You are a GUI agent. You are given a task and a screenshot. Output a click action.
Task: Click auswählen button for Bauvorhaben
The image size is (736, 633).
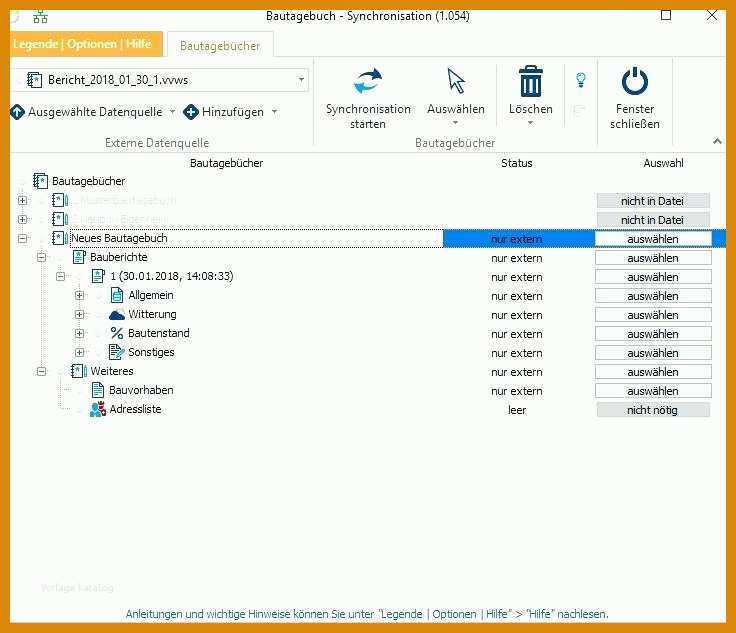(653, 391)
